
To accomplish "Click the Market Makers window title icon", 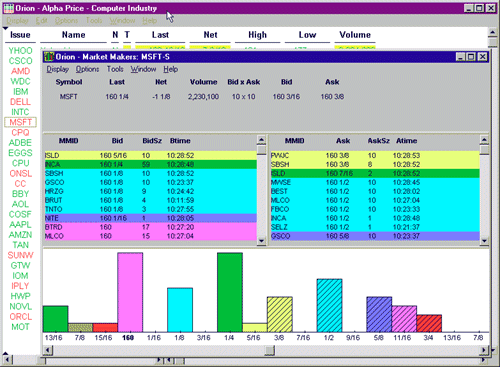I will pyautogui.click(x=49, y=57).
